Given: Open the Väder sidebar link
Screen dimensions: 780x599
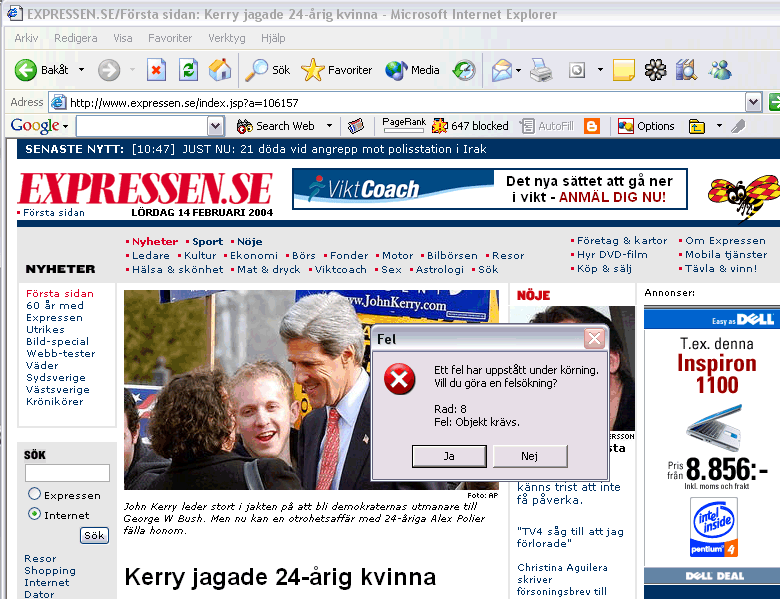Looking at the screenshot, I should pos(42,365).
